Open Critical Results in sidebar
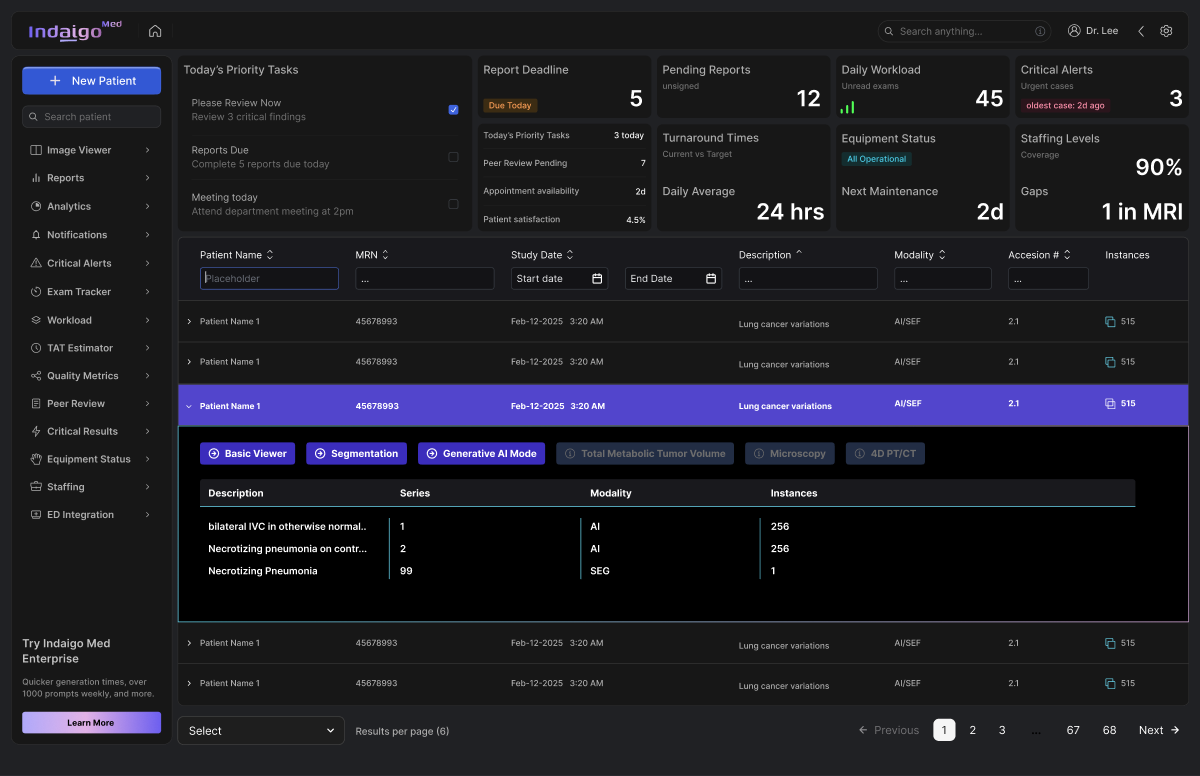Viewport: 1200px width, 776px height. click(91, 431)
